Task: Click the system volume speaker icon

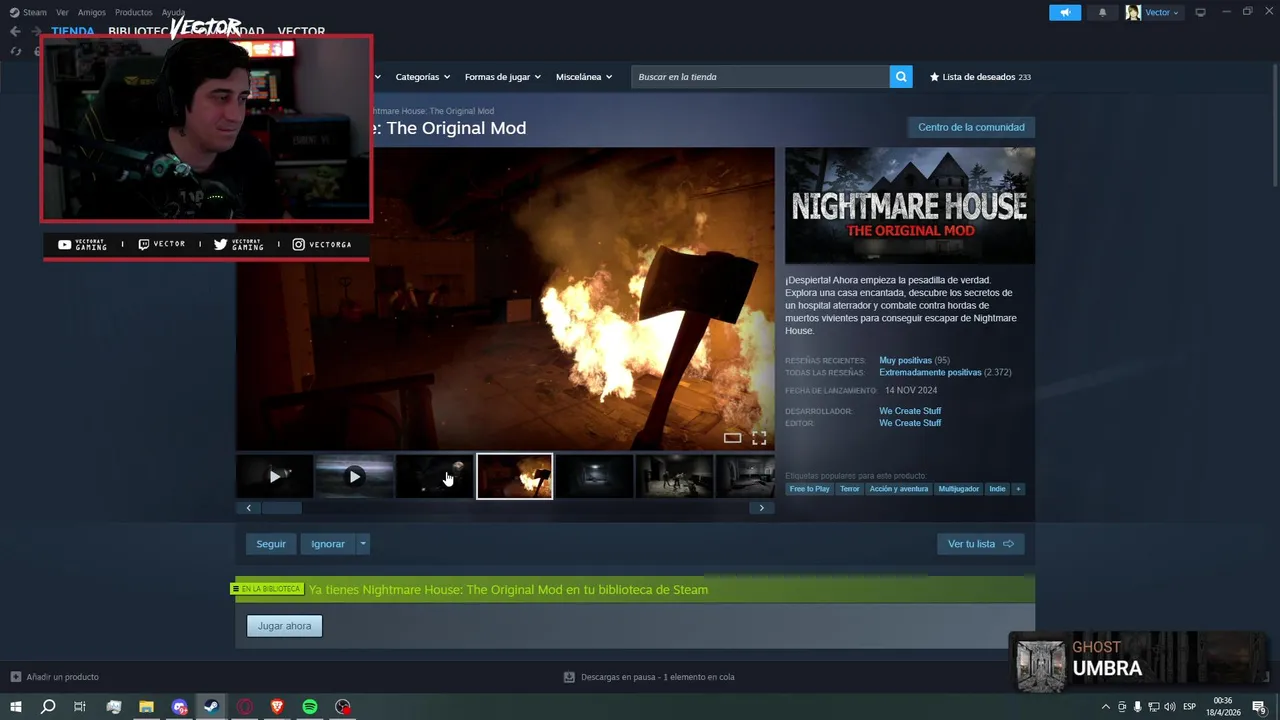Action: click(1169, 707)
